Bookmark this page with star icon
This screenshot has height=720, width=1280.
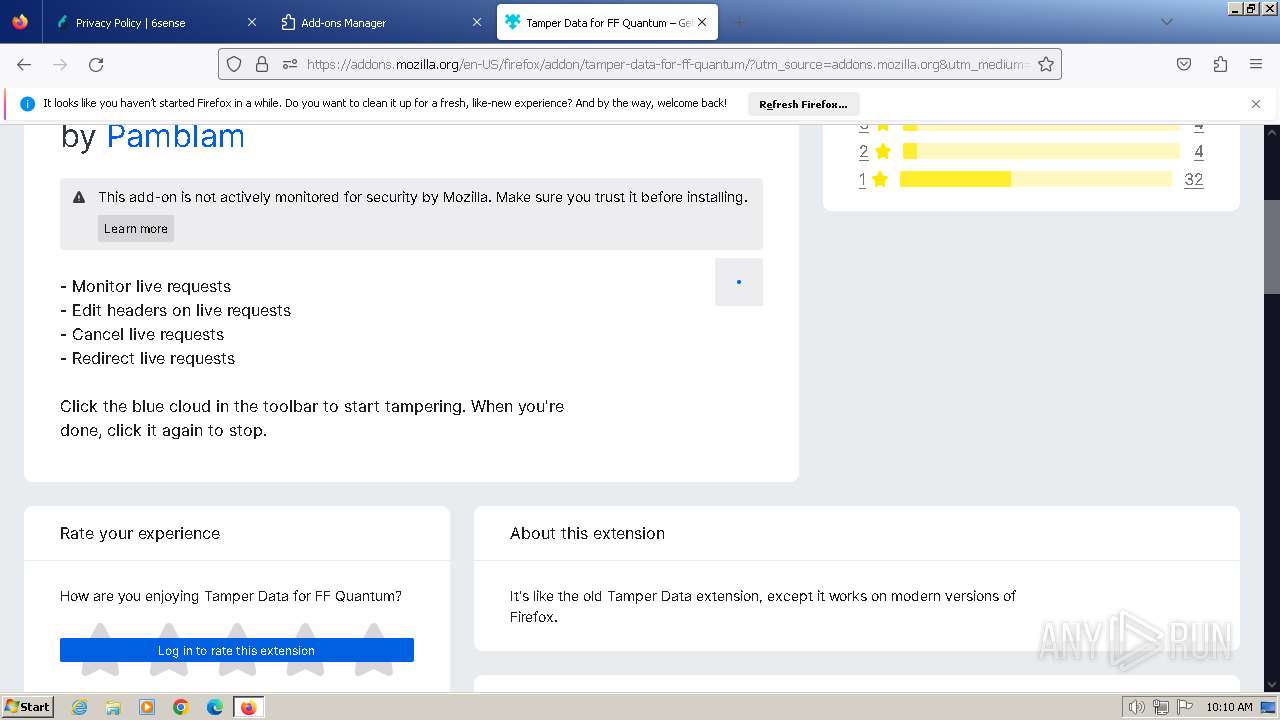[1046, 64]
